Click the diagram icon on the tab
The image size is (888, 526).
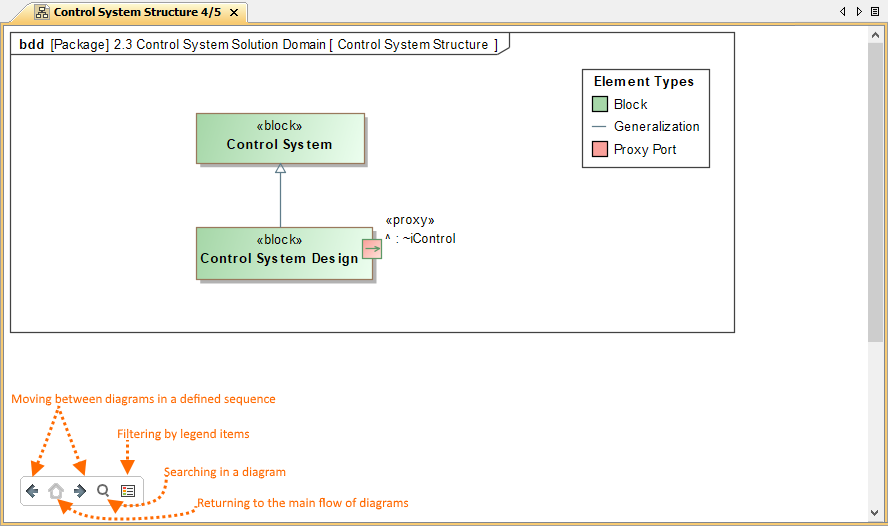tap(42, 12)
